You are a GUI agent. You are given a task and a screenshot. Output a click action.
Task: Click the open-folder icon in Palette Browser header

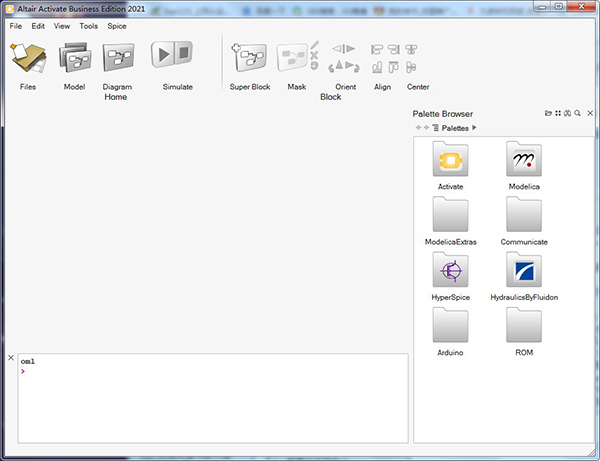(x=548, y=113)
